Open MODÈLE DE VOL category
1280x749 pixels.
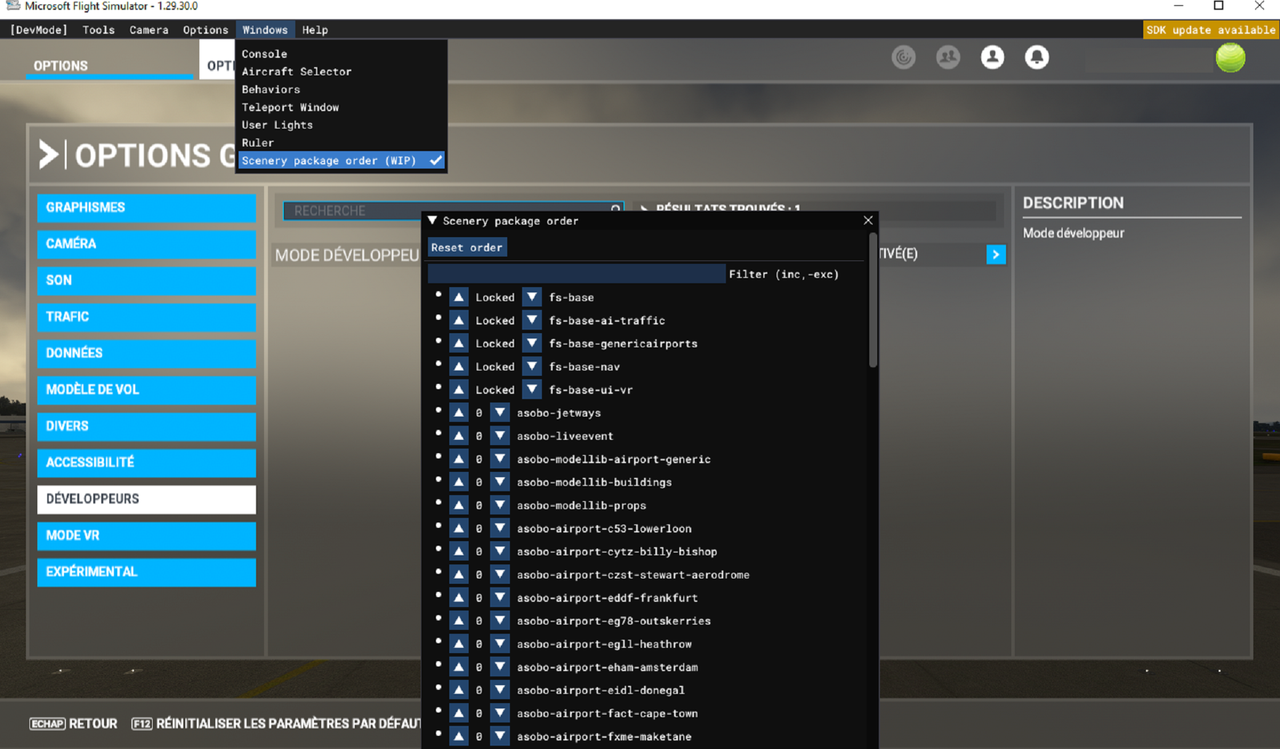click(147, 390)
